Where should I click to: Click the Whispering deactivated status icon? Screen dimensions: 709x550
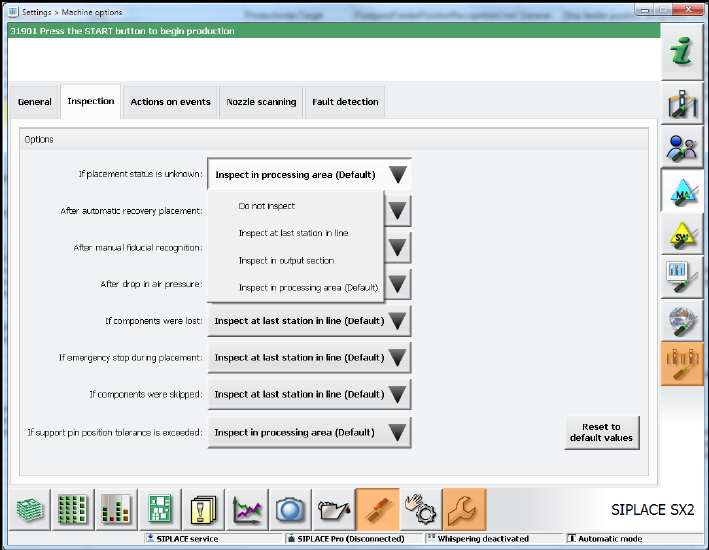pos(431,538)
